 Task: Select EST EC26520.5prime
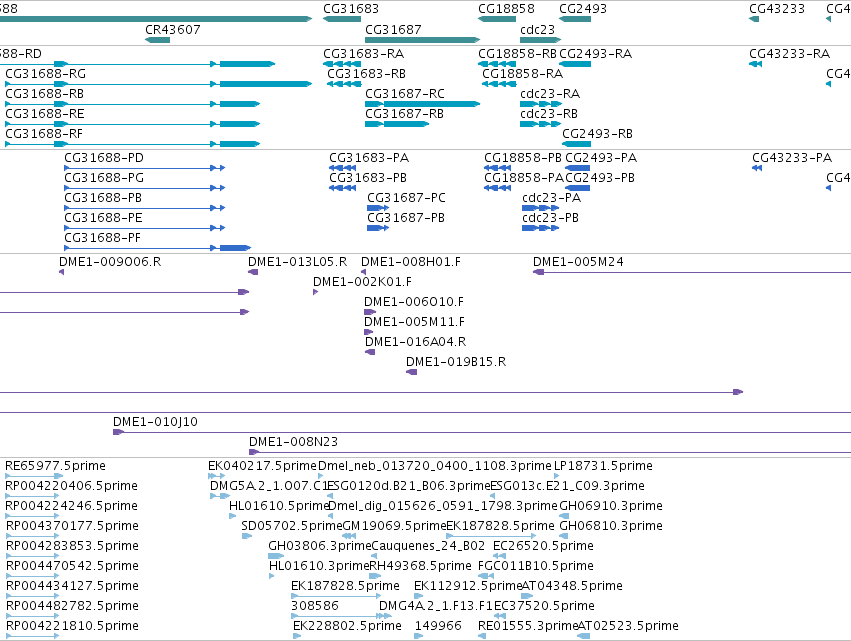coord(543,545)
